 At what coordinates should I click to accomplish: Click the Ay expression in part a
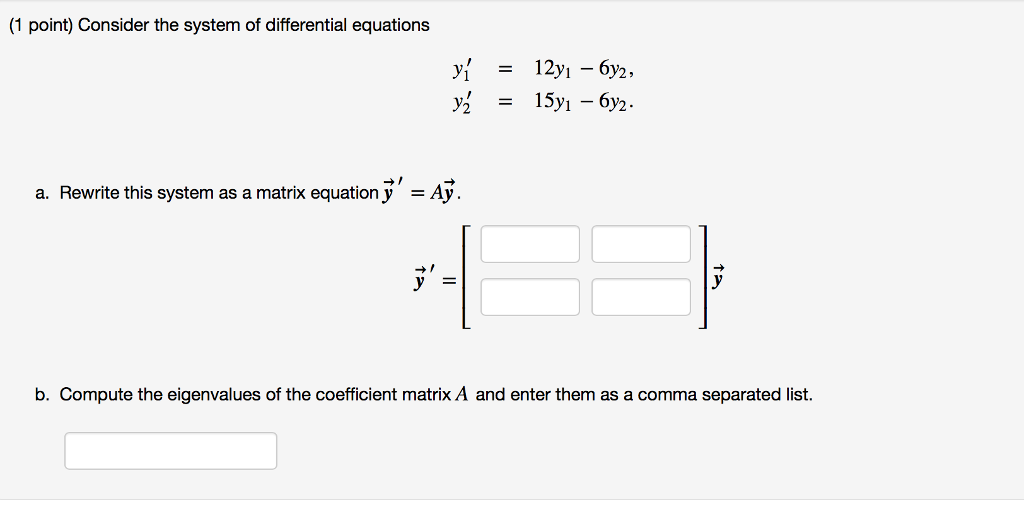(x=443, y=191)
